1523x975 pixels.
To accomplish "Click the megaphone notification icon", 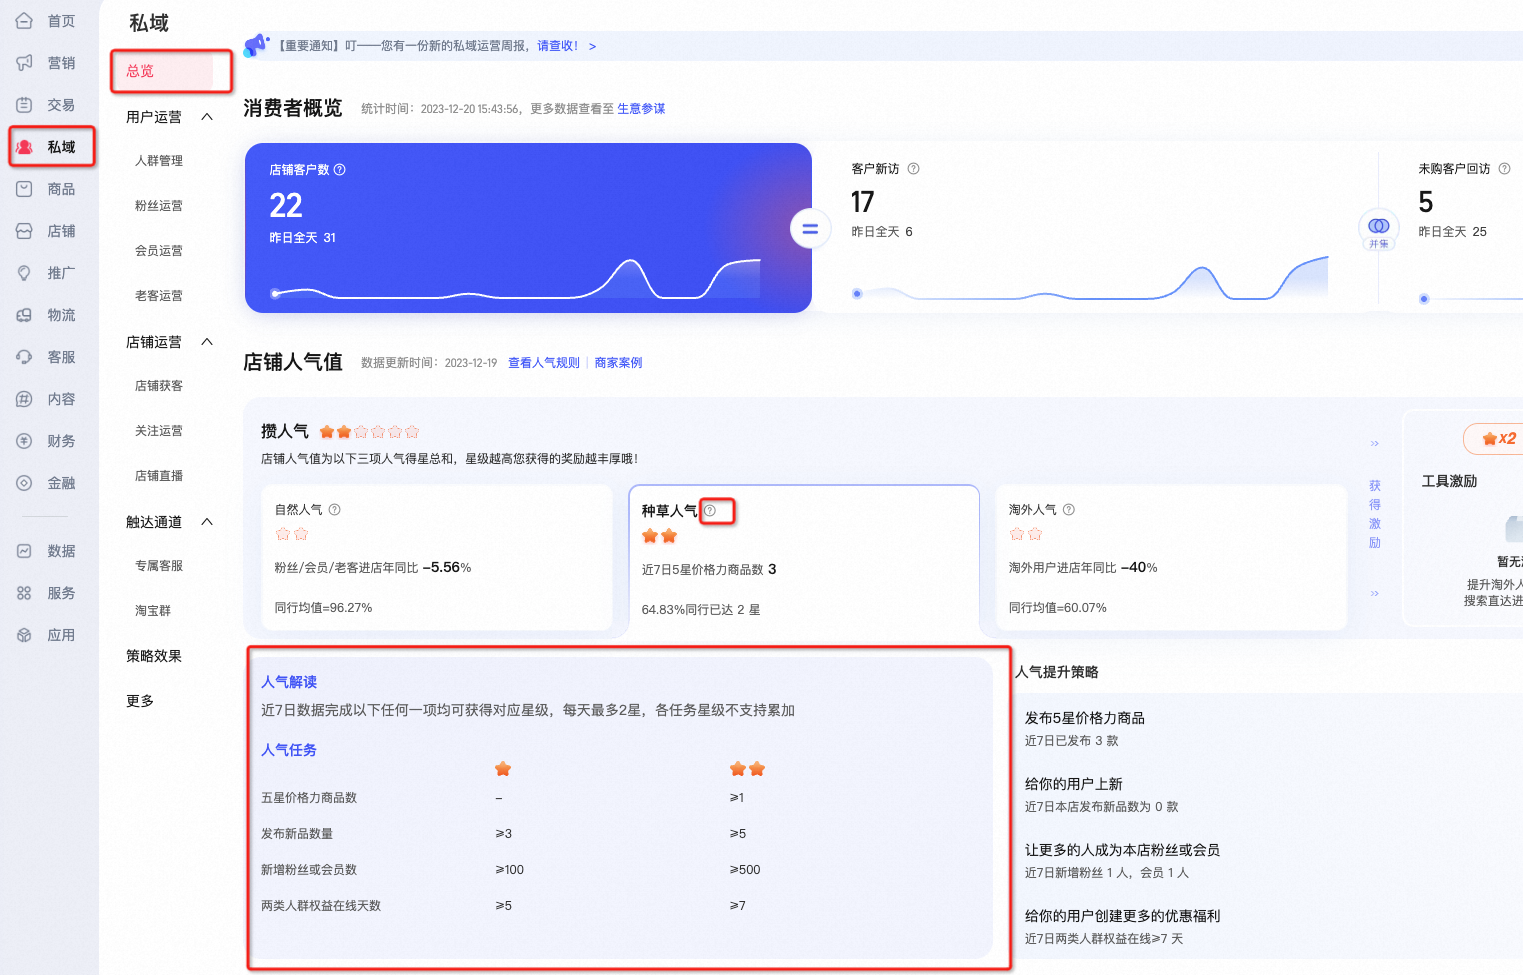I will pyautogui.click(x=257, y=45).
